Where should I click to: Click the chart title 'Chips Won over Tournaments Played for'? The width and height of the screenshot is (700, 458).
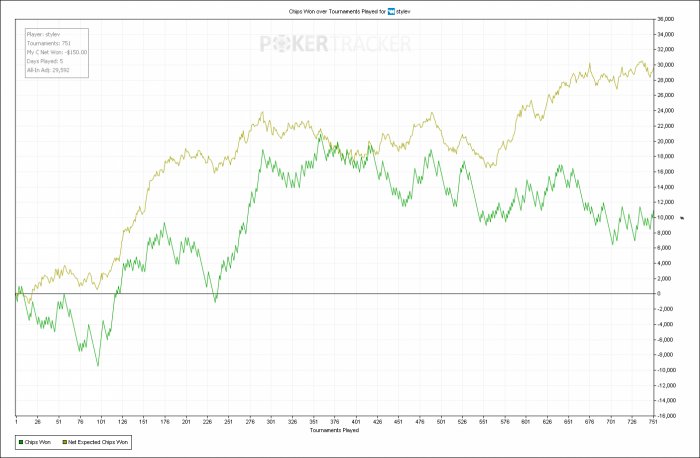337,12
